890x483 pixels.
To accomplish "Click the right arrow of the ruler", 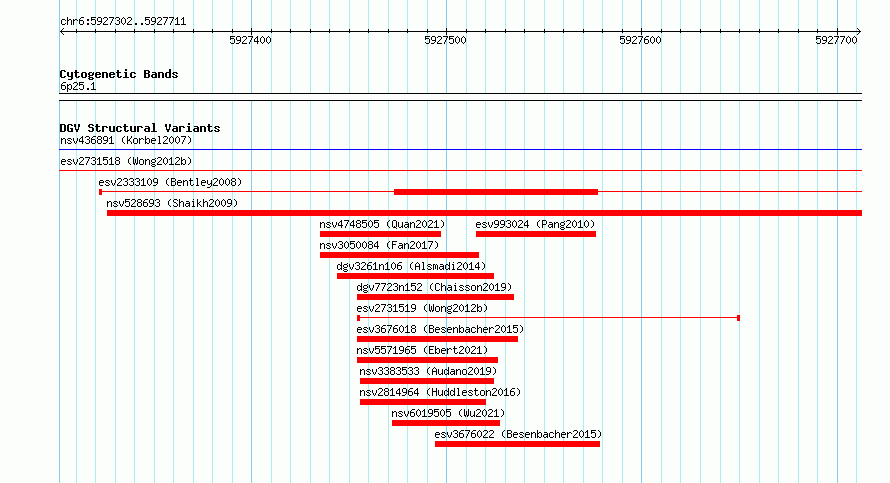I will (859, 32).
